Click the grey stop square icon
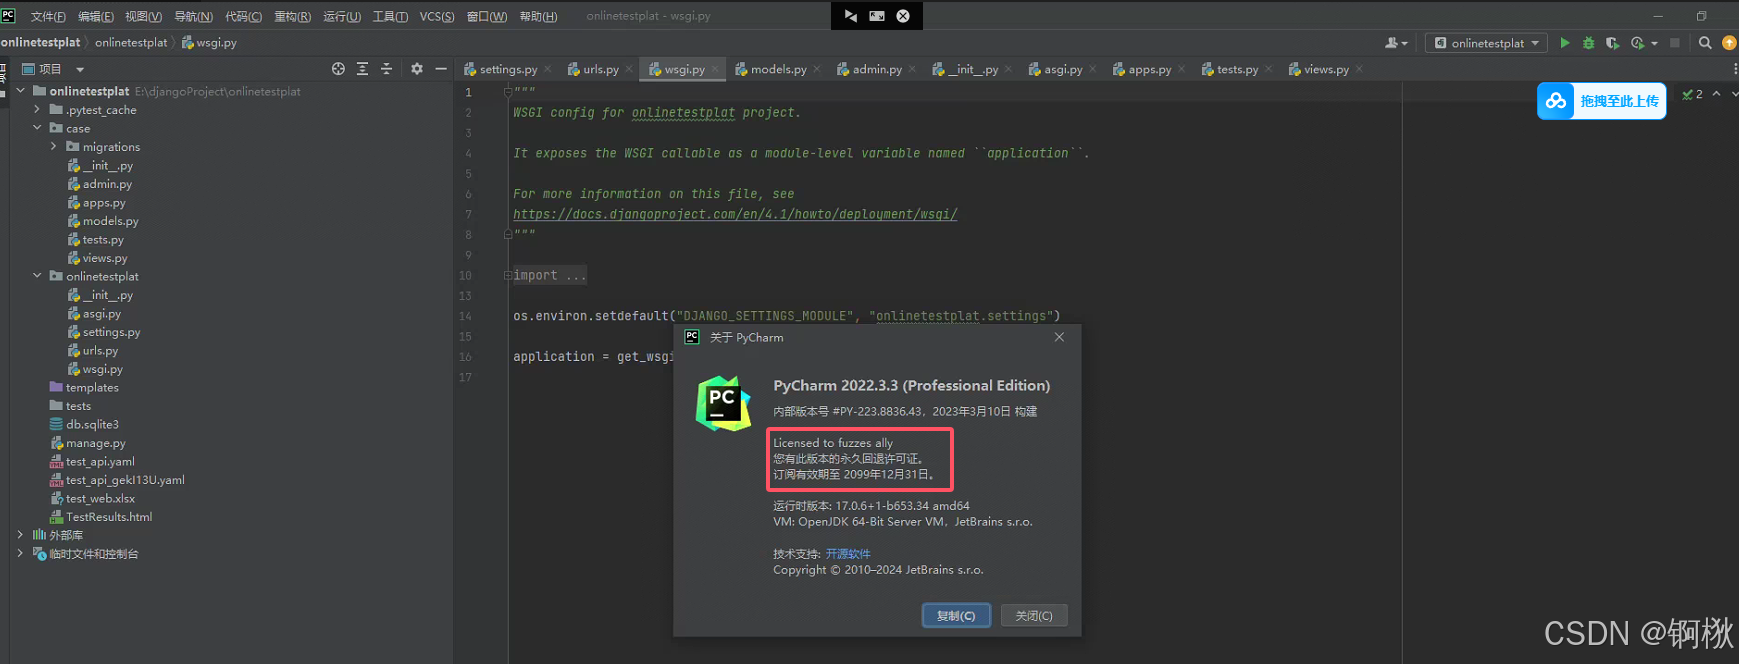1739x664 pixels. point(1675,43)
